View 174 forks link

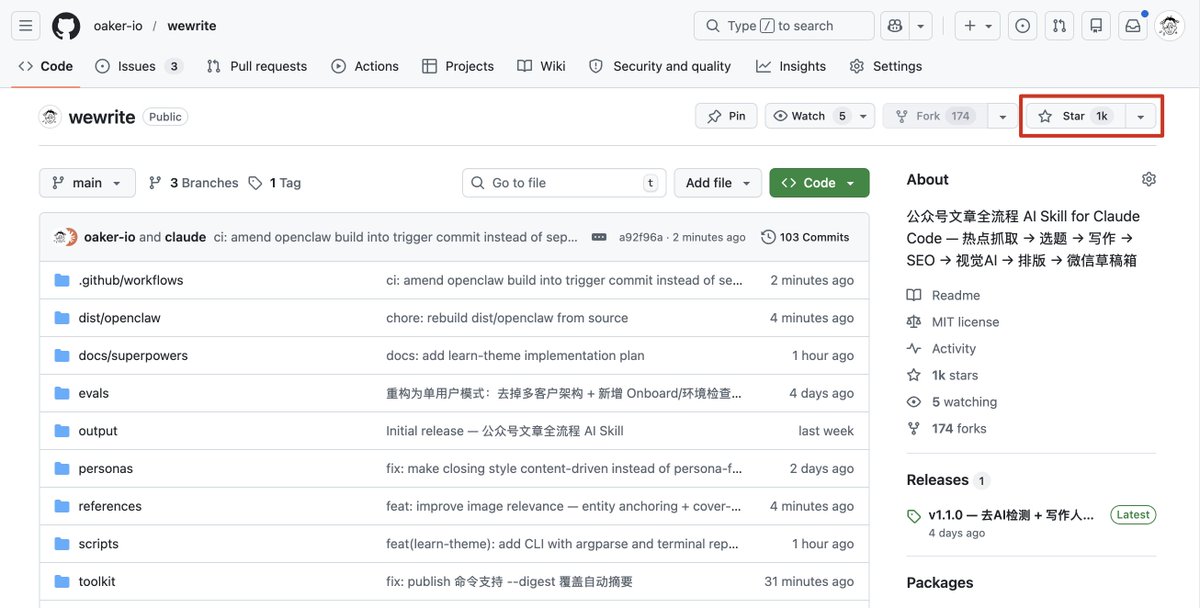click(947, 428)
